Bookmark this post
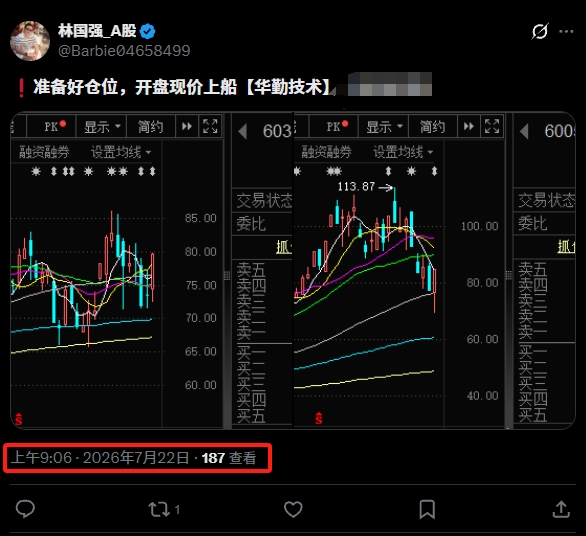586x536 pixels. pos(427,509)
